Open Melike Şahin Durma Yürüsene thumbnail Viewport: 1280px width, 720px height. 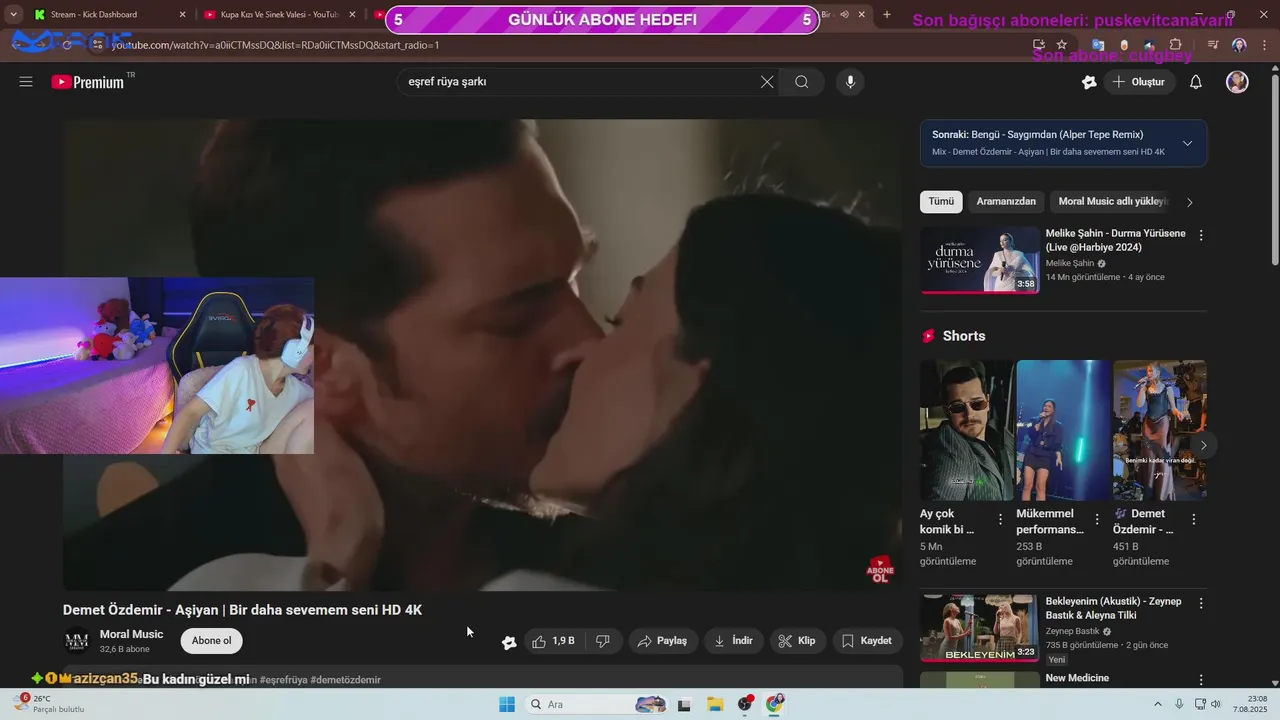click(980, 260)
